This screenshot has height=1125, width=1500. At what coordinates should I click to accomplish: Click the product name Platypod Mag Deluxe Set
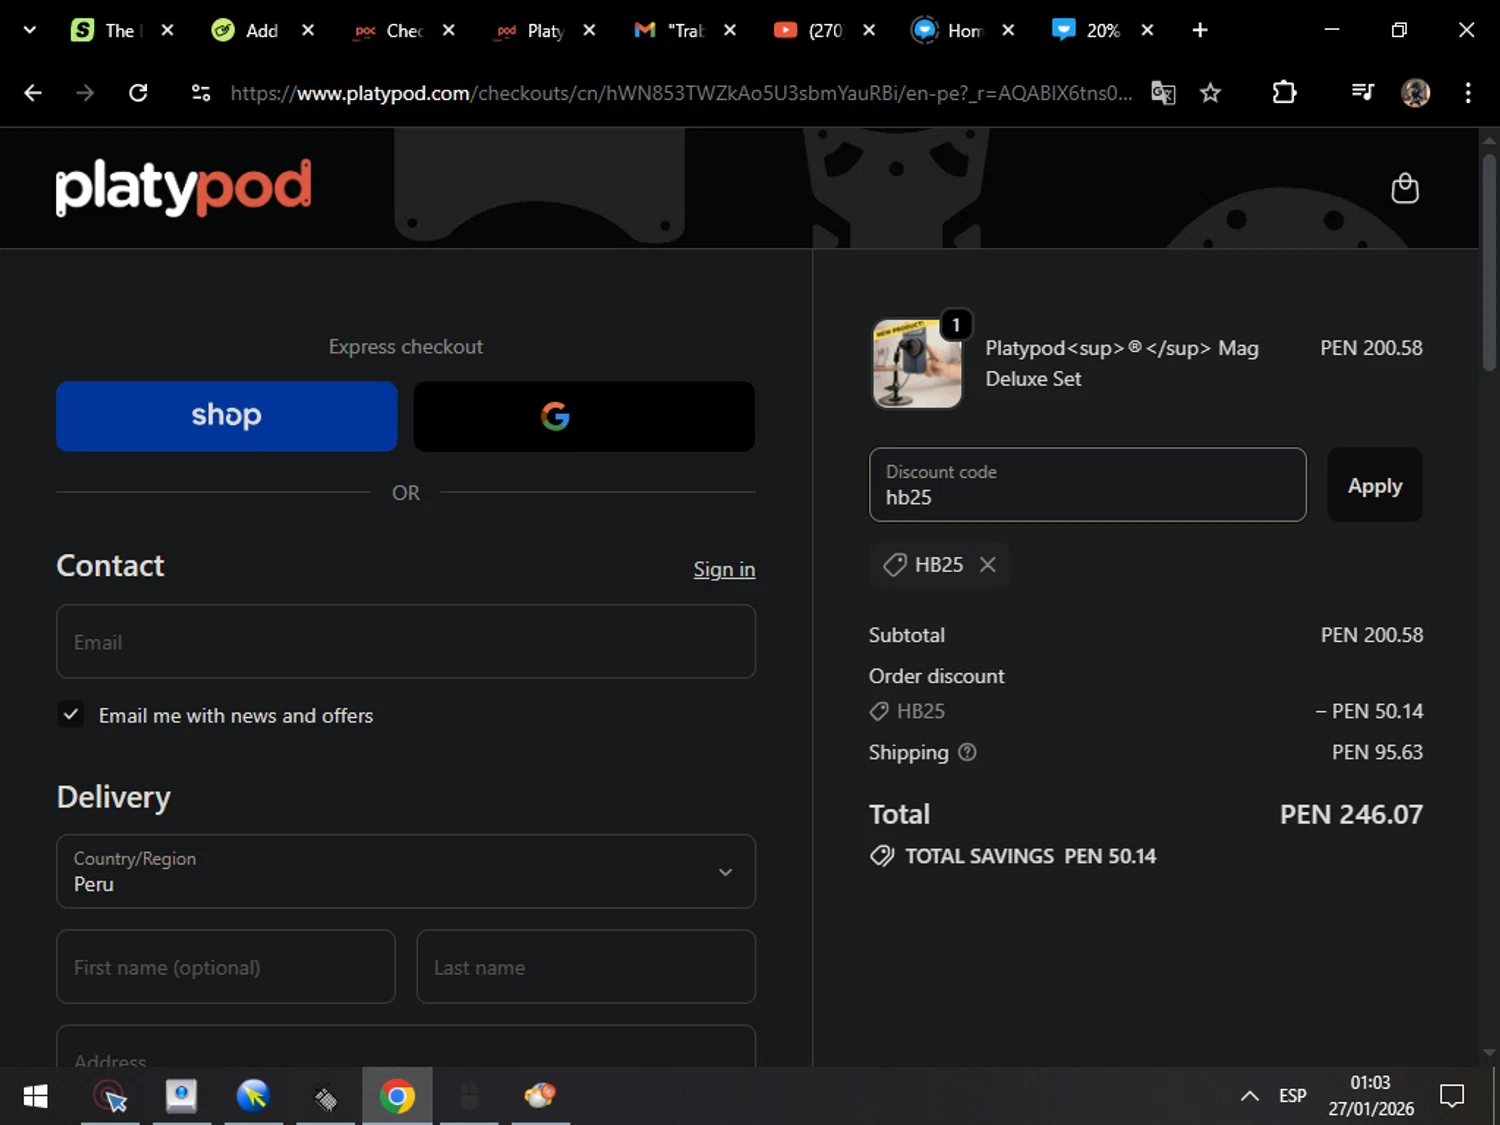(x=1122, y=363)
